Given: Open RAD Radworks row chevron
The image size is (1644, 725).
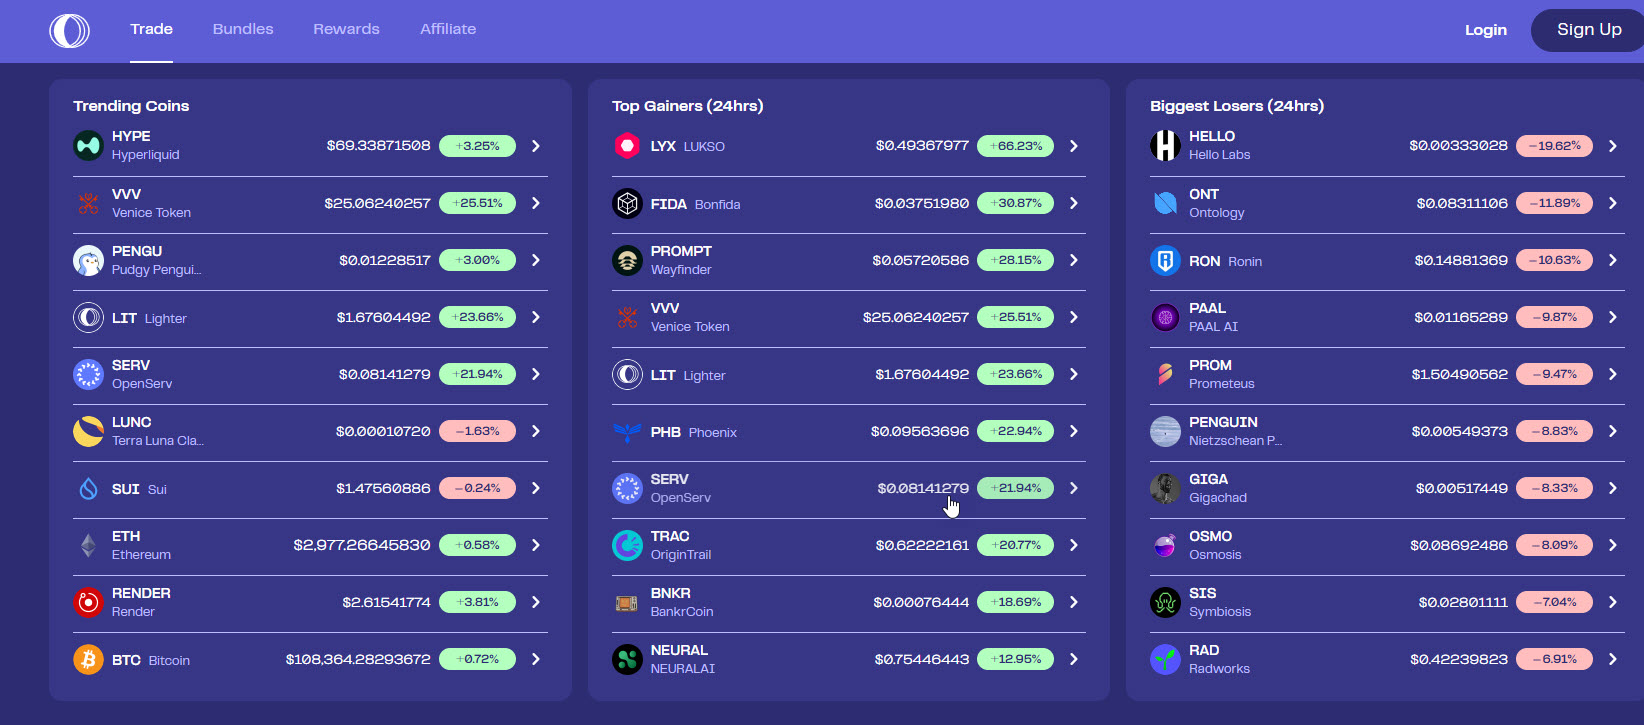Looking at the screenshot, I should pos(1613,659).
